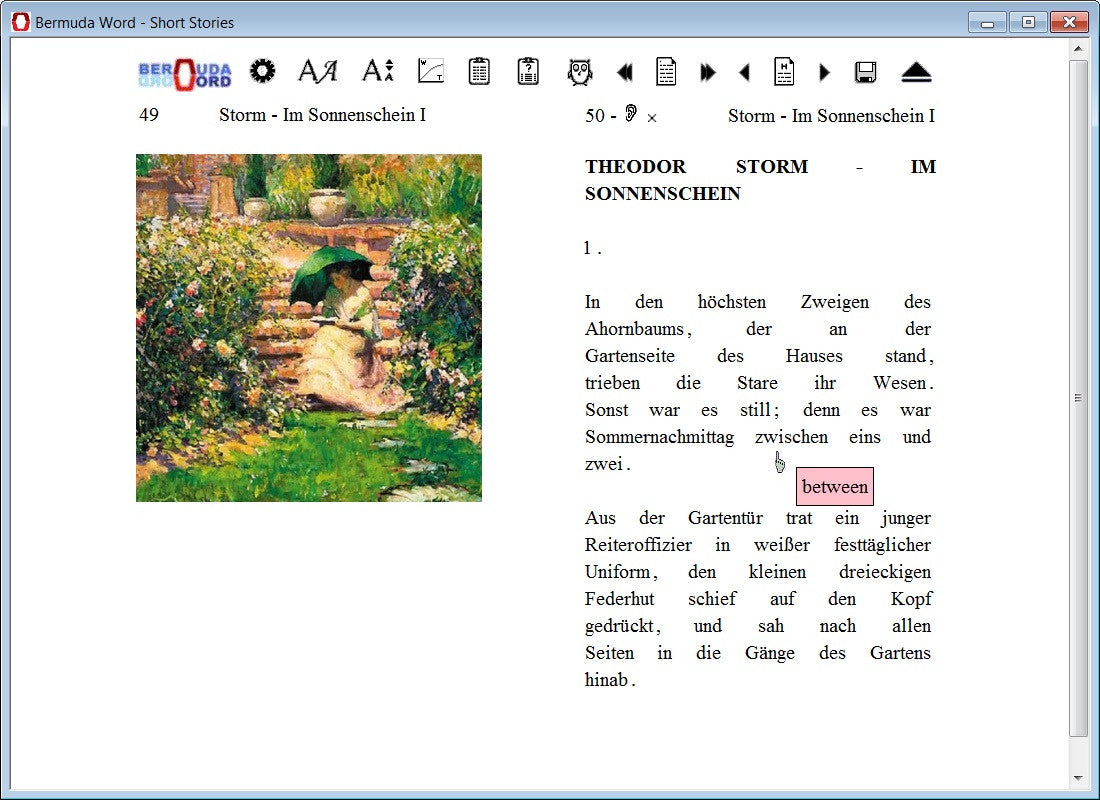Viewport: 1100px width, 800px height.
Task: Click the word 'Gänge'
Action: point(770,653)
